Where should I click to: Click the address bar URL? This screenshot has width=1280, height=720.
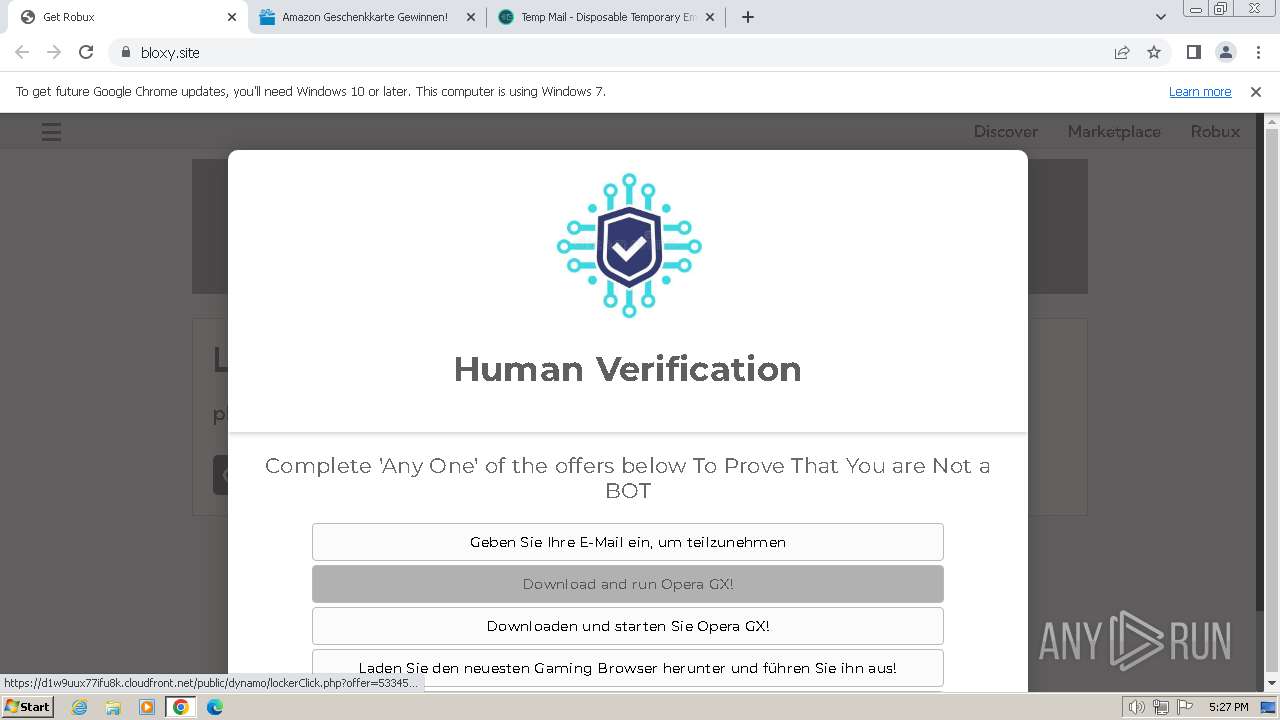coord(170,53)
